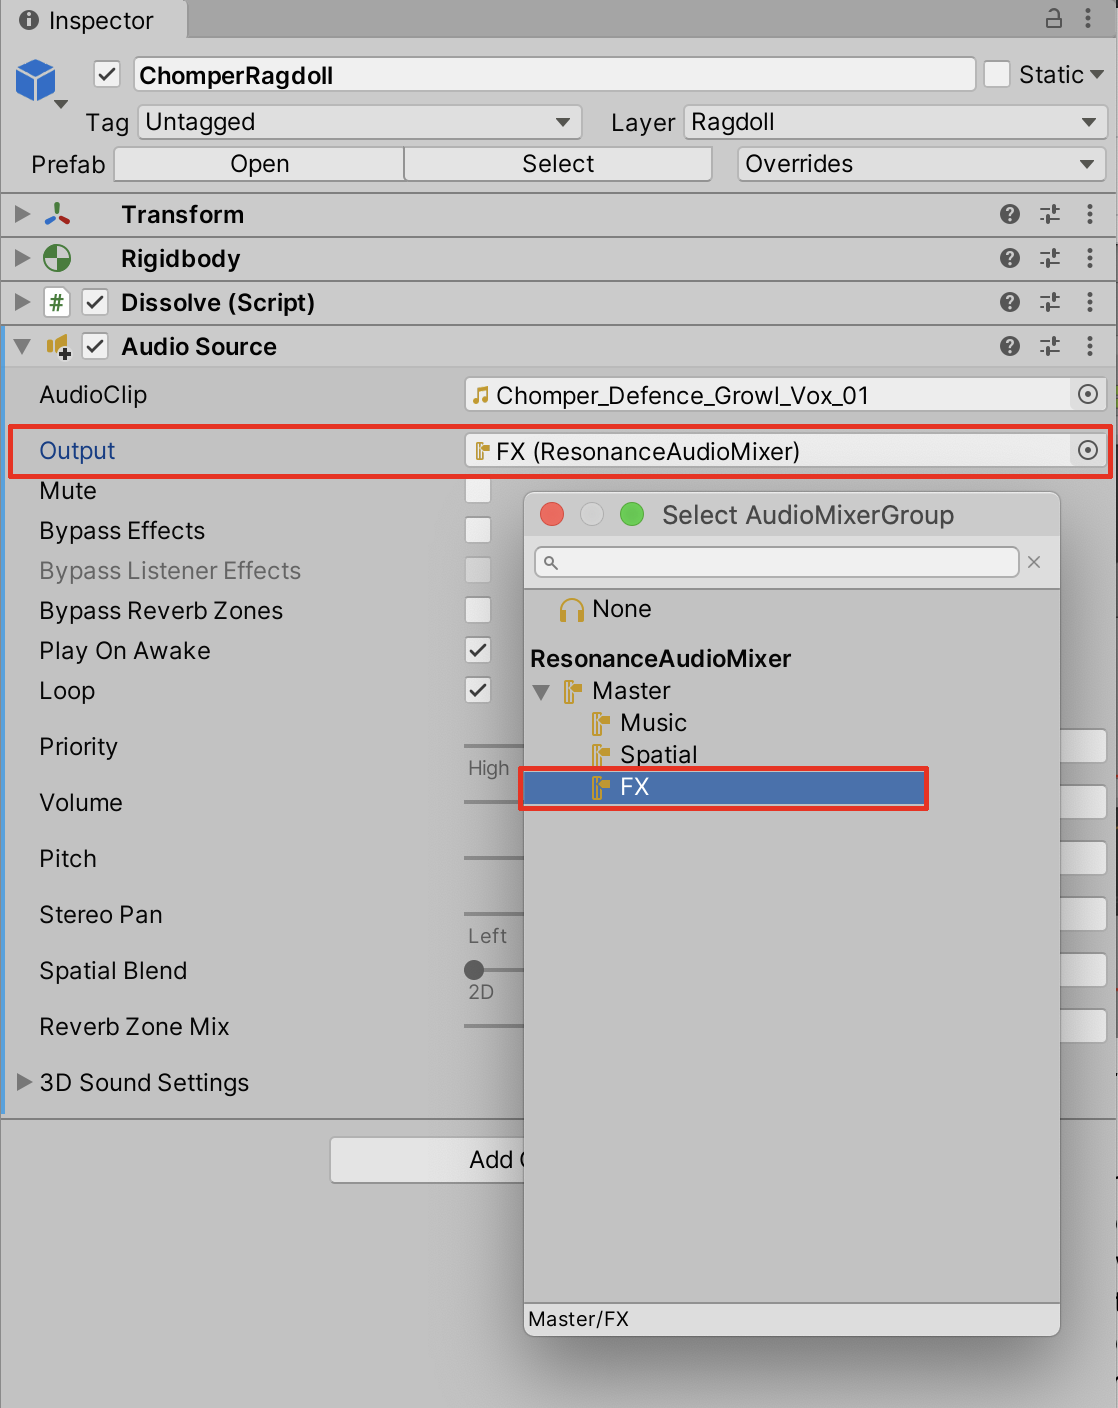This screenshot has width=1118, height=1408.
Task: Toggle the Mute checkbox
Action: [x=478, y=491]
